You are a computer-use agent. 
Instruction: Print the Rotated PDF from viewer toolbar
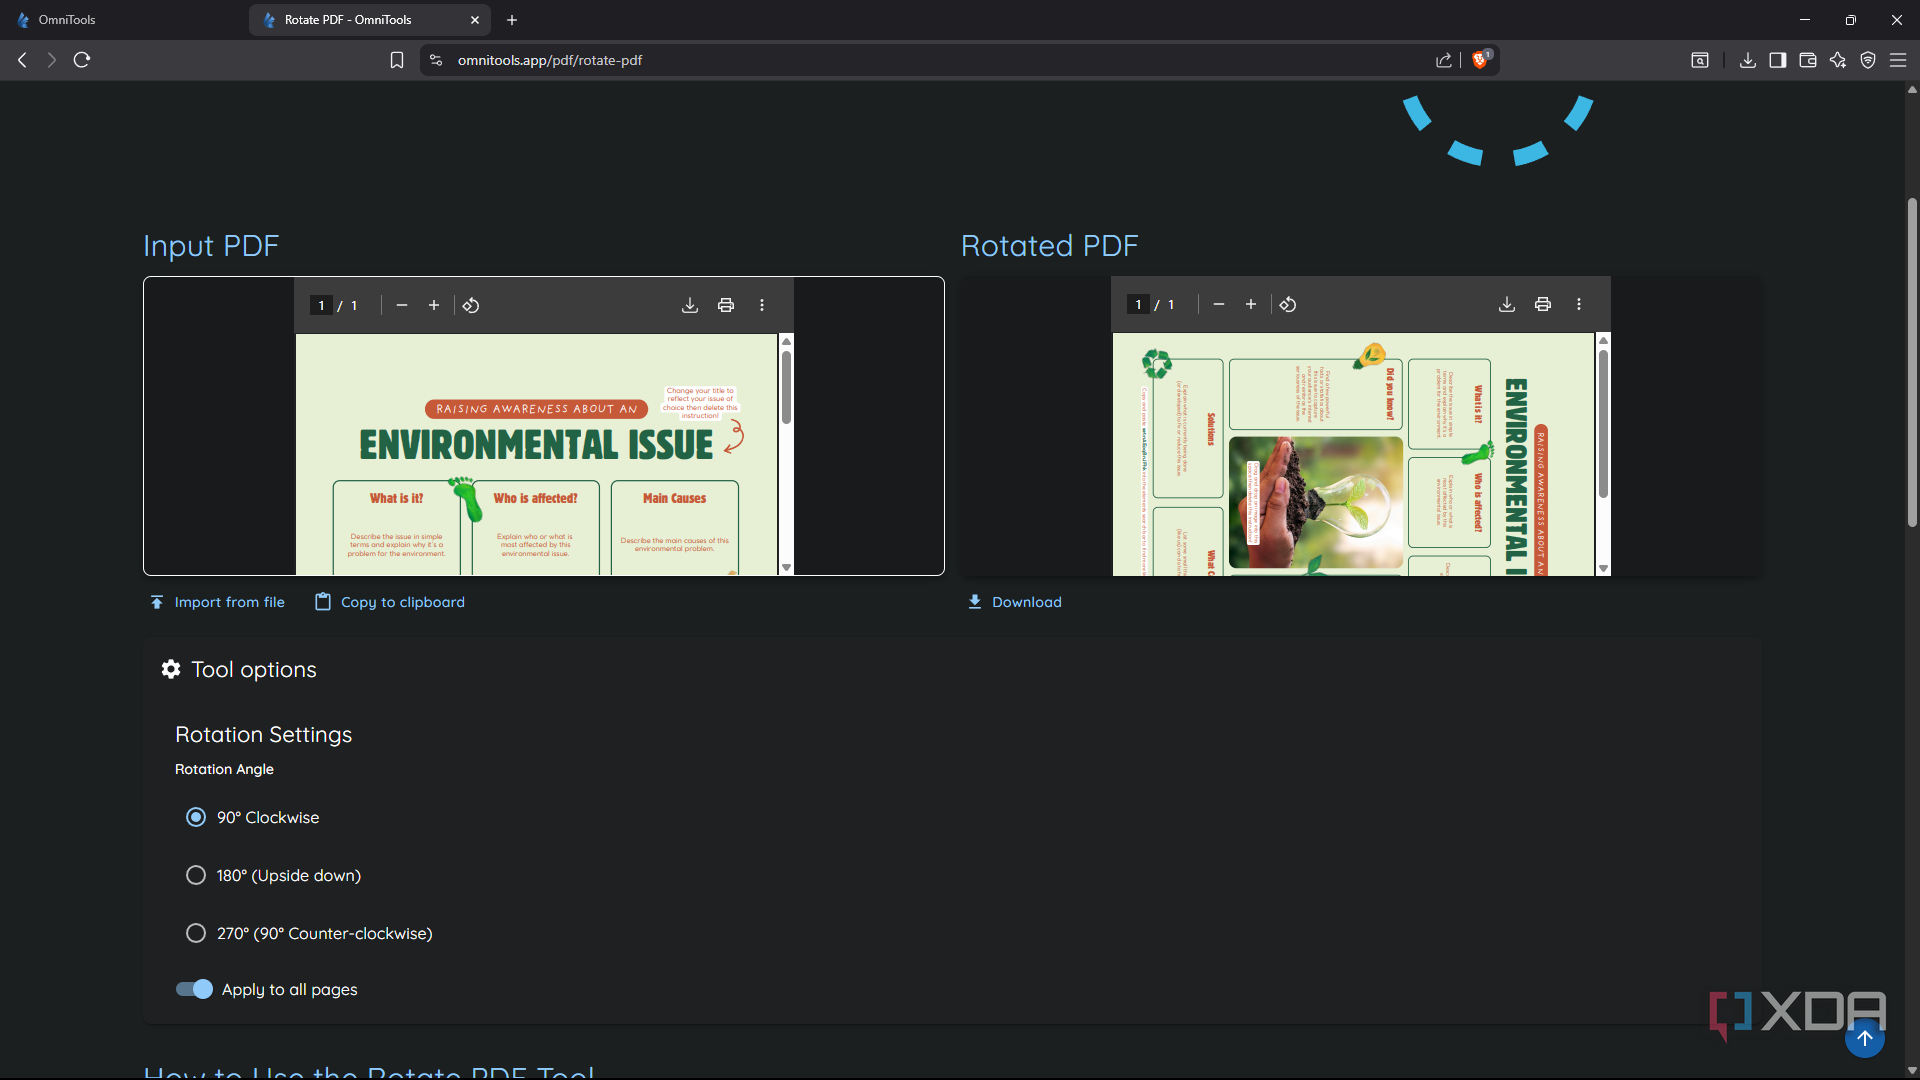(1543, 304)
